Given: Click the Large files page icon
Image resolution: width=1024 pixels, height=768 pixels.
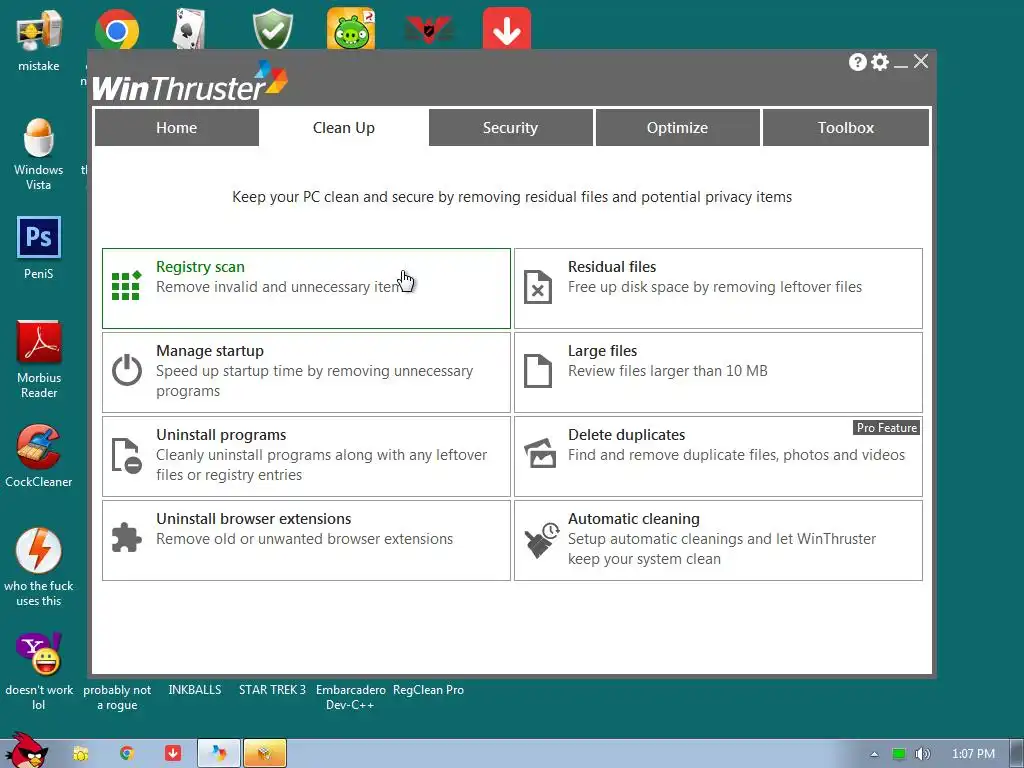Looking at the screenshot, I should click(x=538, y=371).
